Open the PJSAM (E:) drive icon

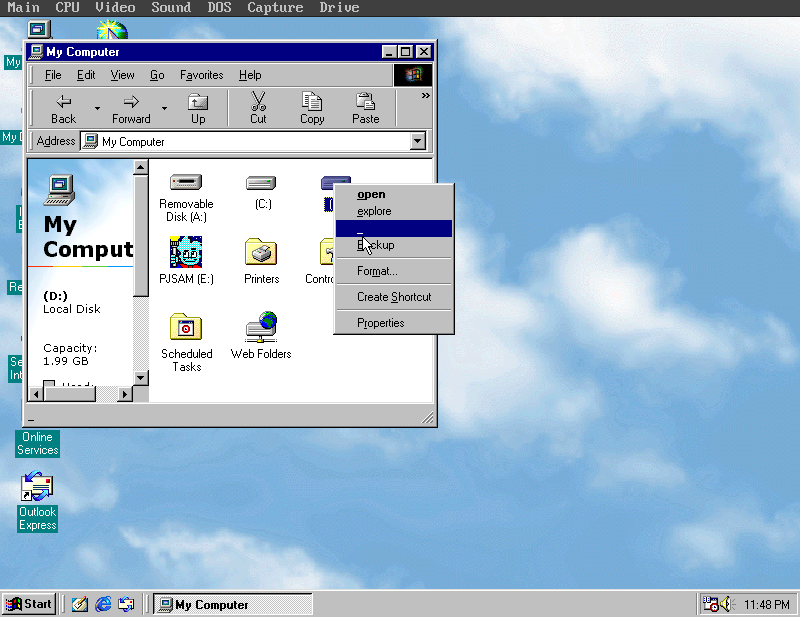click(x=186, y=252)
